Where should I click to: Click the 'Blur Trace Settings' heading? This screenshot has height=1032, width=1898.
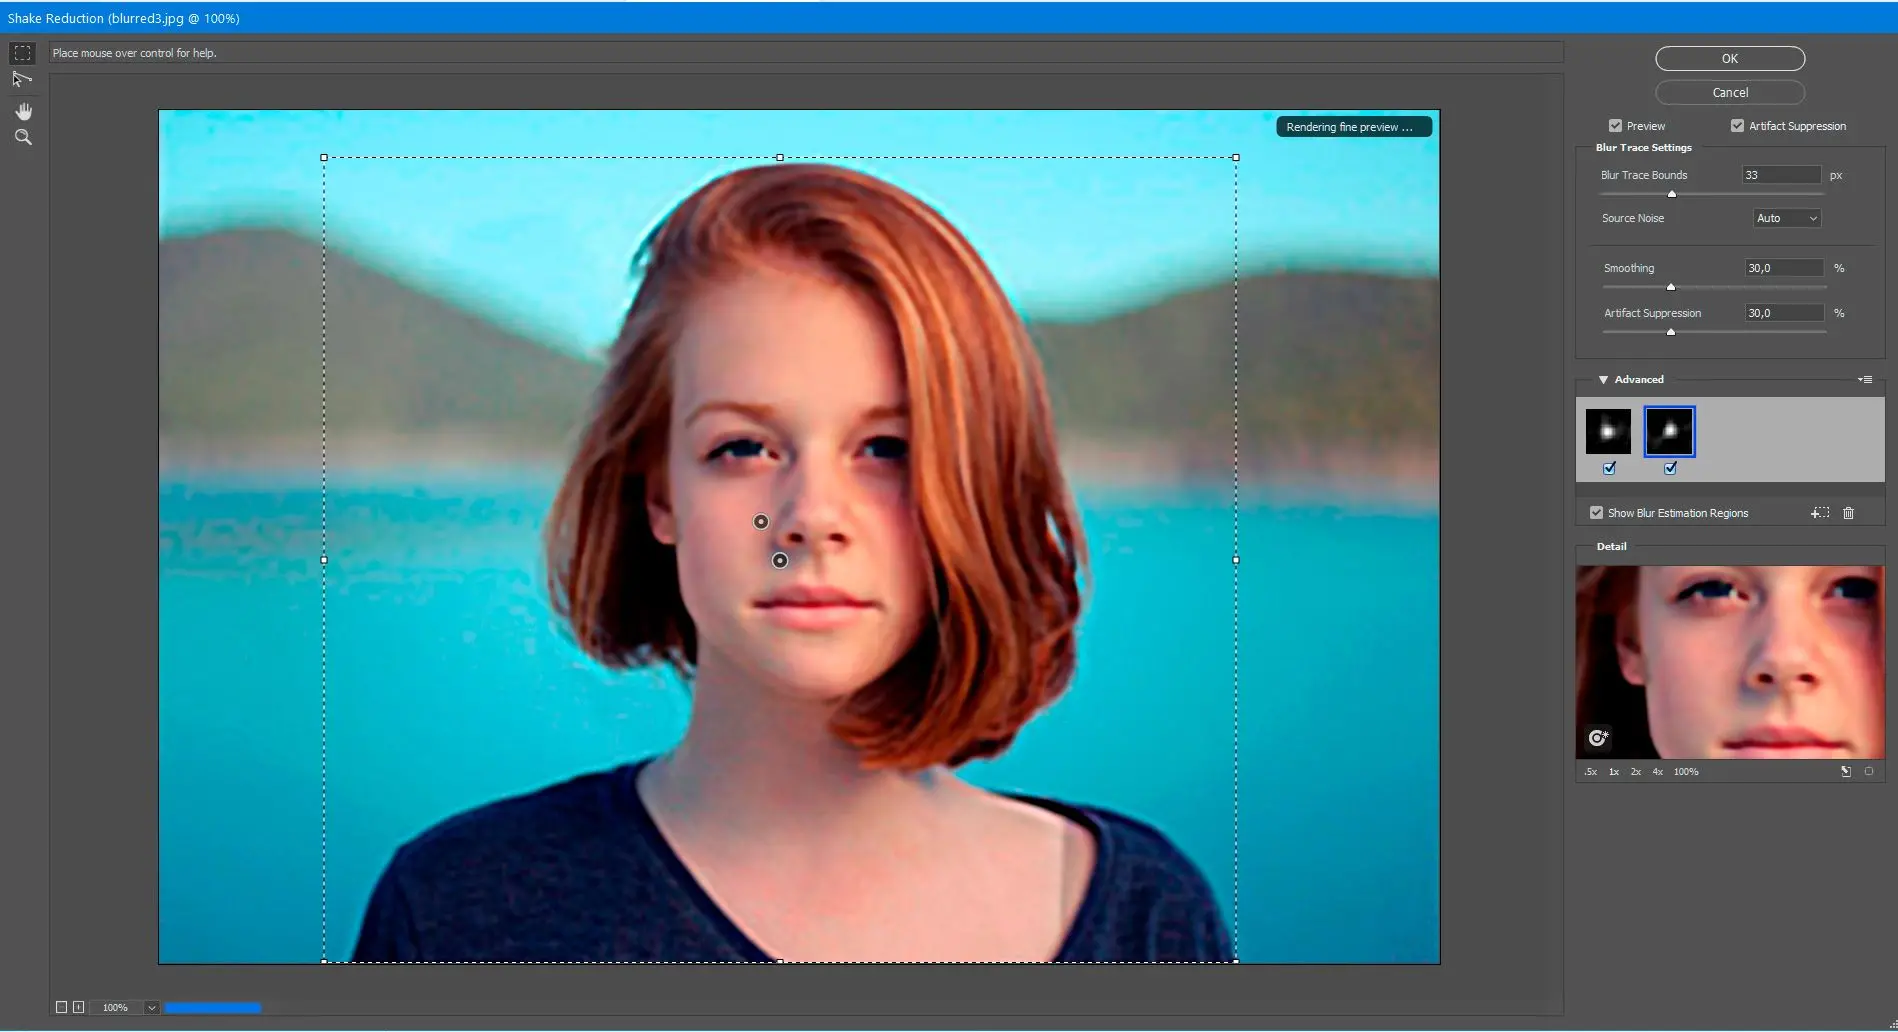click(1643, 148)
